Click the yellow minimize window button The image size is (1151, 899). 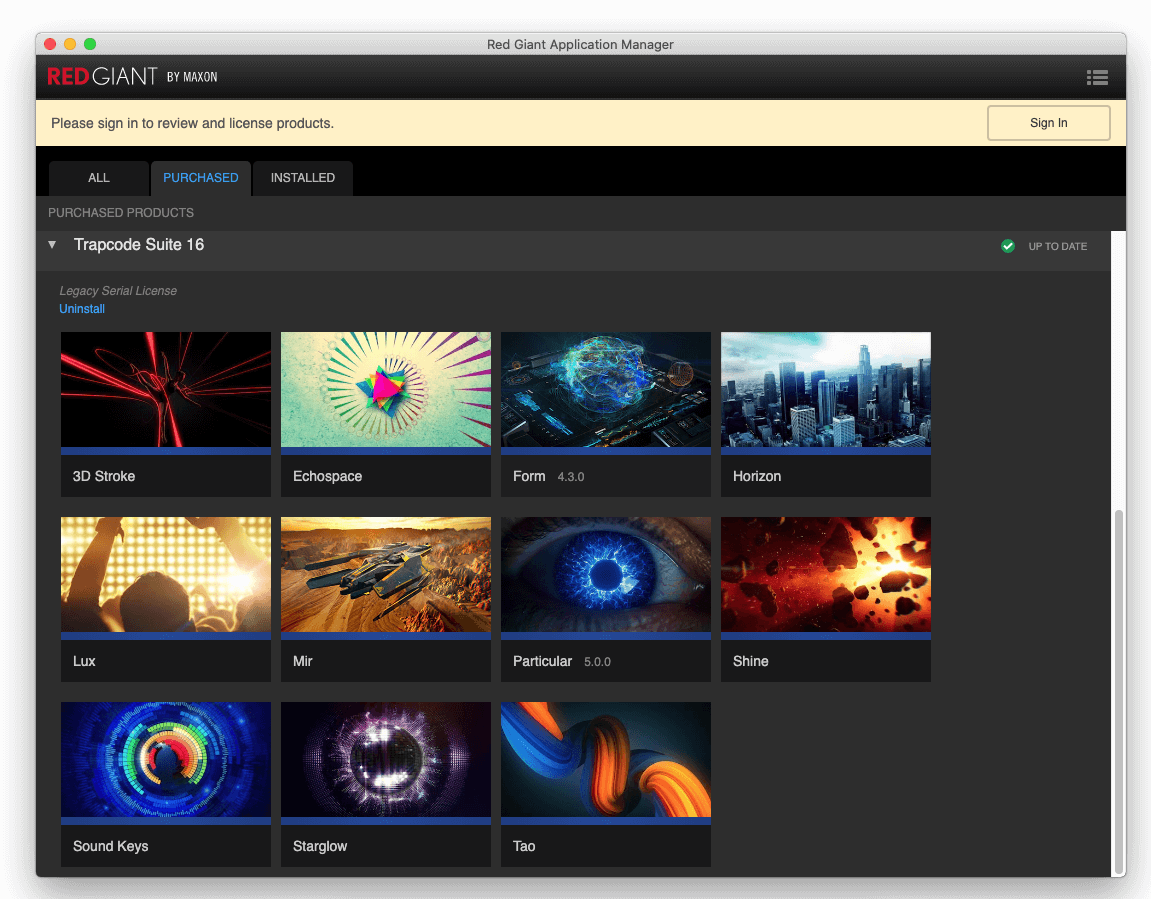click(70, 44)
